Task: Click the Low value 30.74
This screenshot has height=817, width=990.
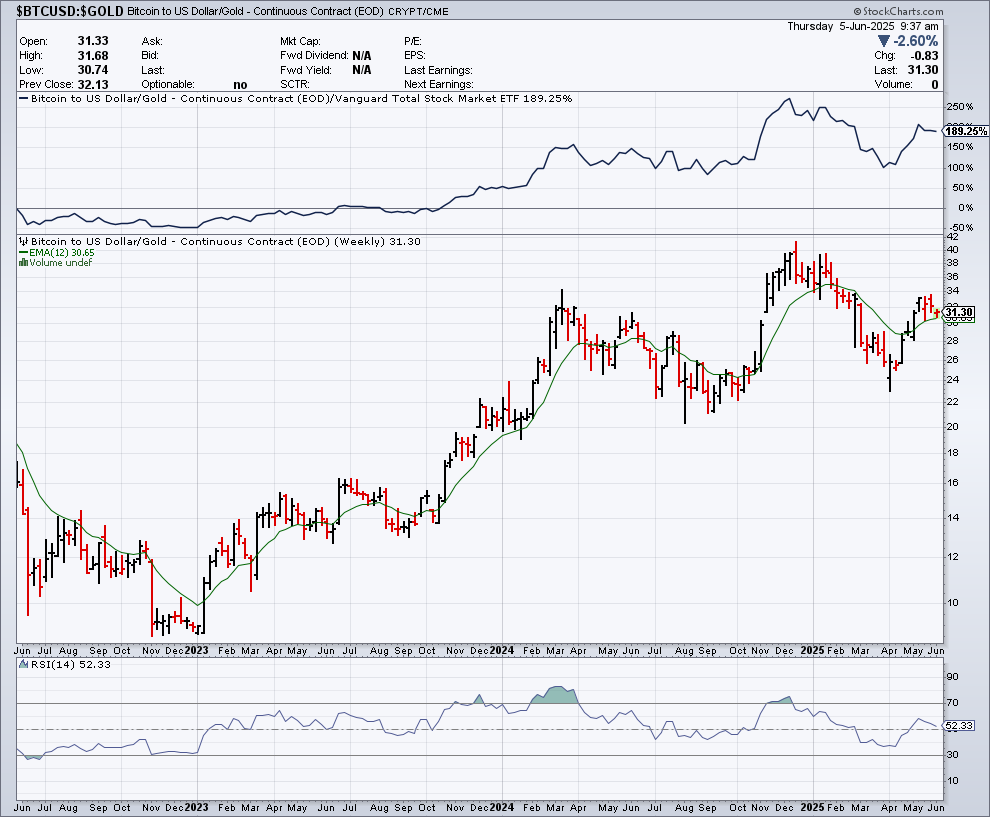Action: tap(93, 70)
